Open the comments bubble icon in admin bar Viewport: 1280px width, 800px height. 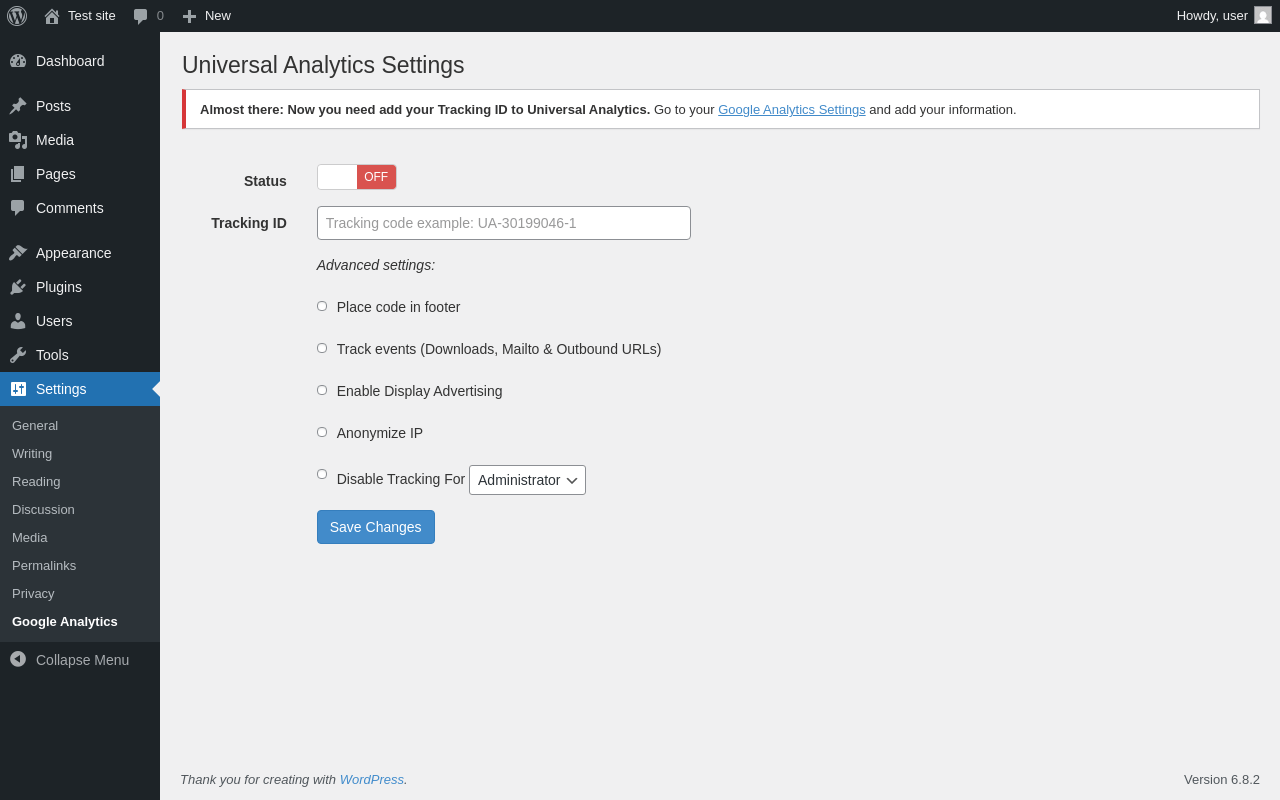(140, 16)
